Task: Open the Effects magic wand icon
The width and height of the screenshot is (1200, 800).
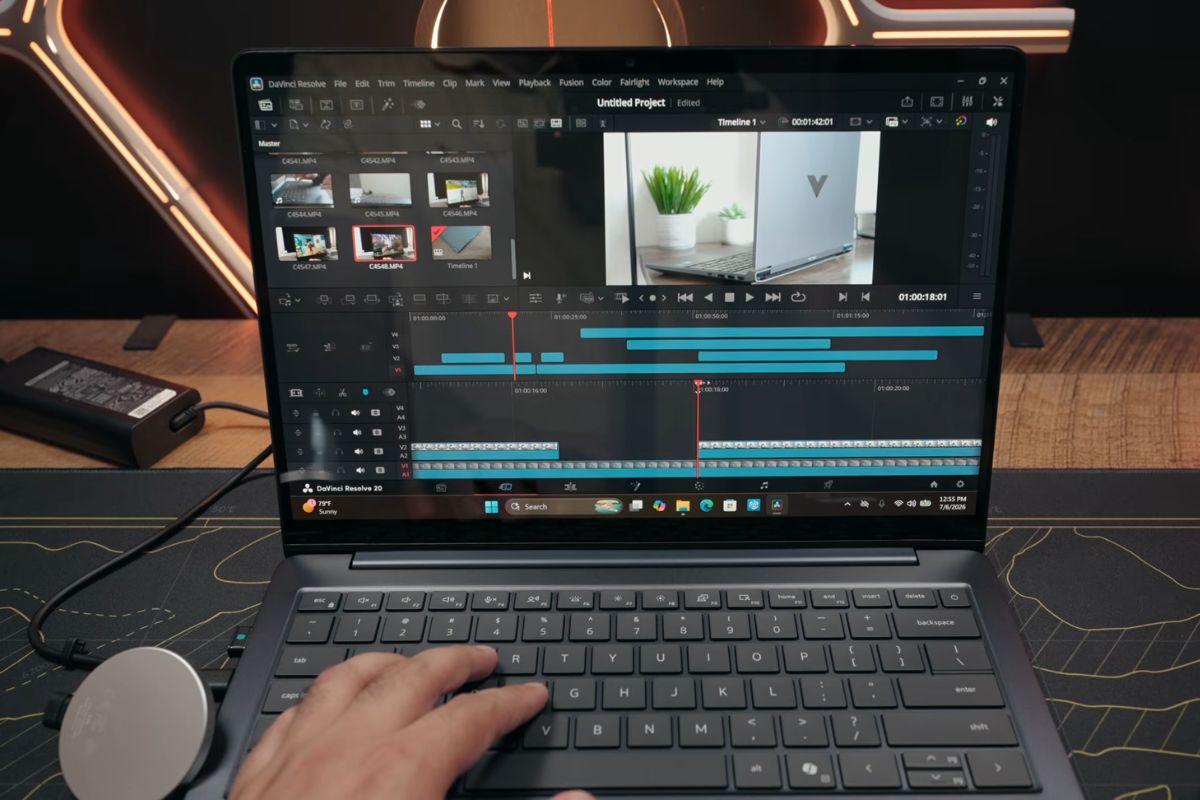Action: (x=388, y=104)
